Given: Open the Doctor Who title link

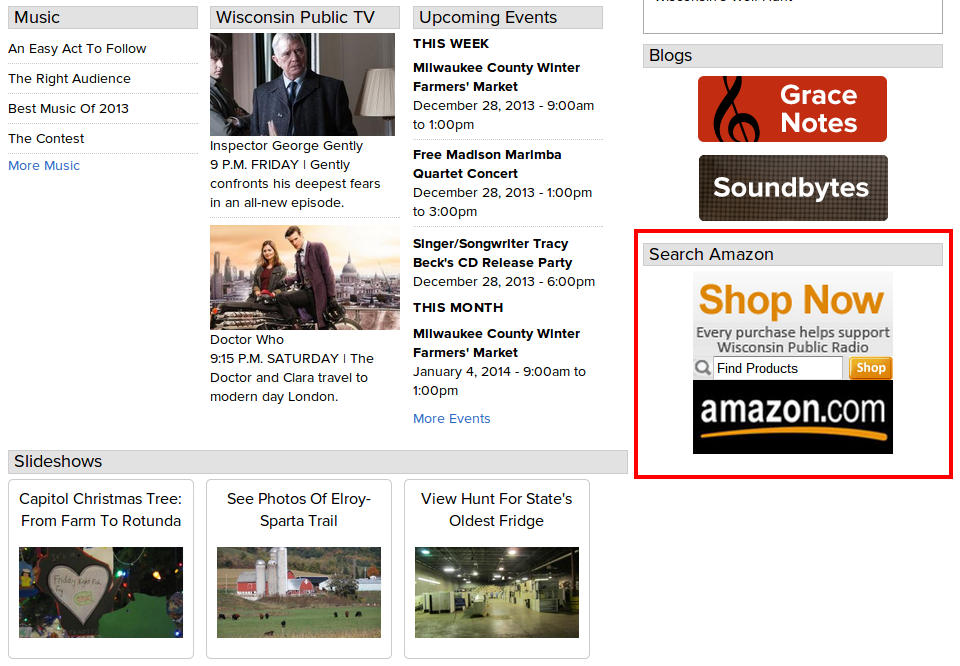Looking at the screenshot, I should (247, 340).
